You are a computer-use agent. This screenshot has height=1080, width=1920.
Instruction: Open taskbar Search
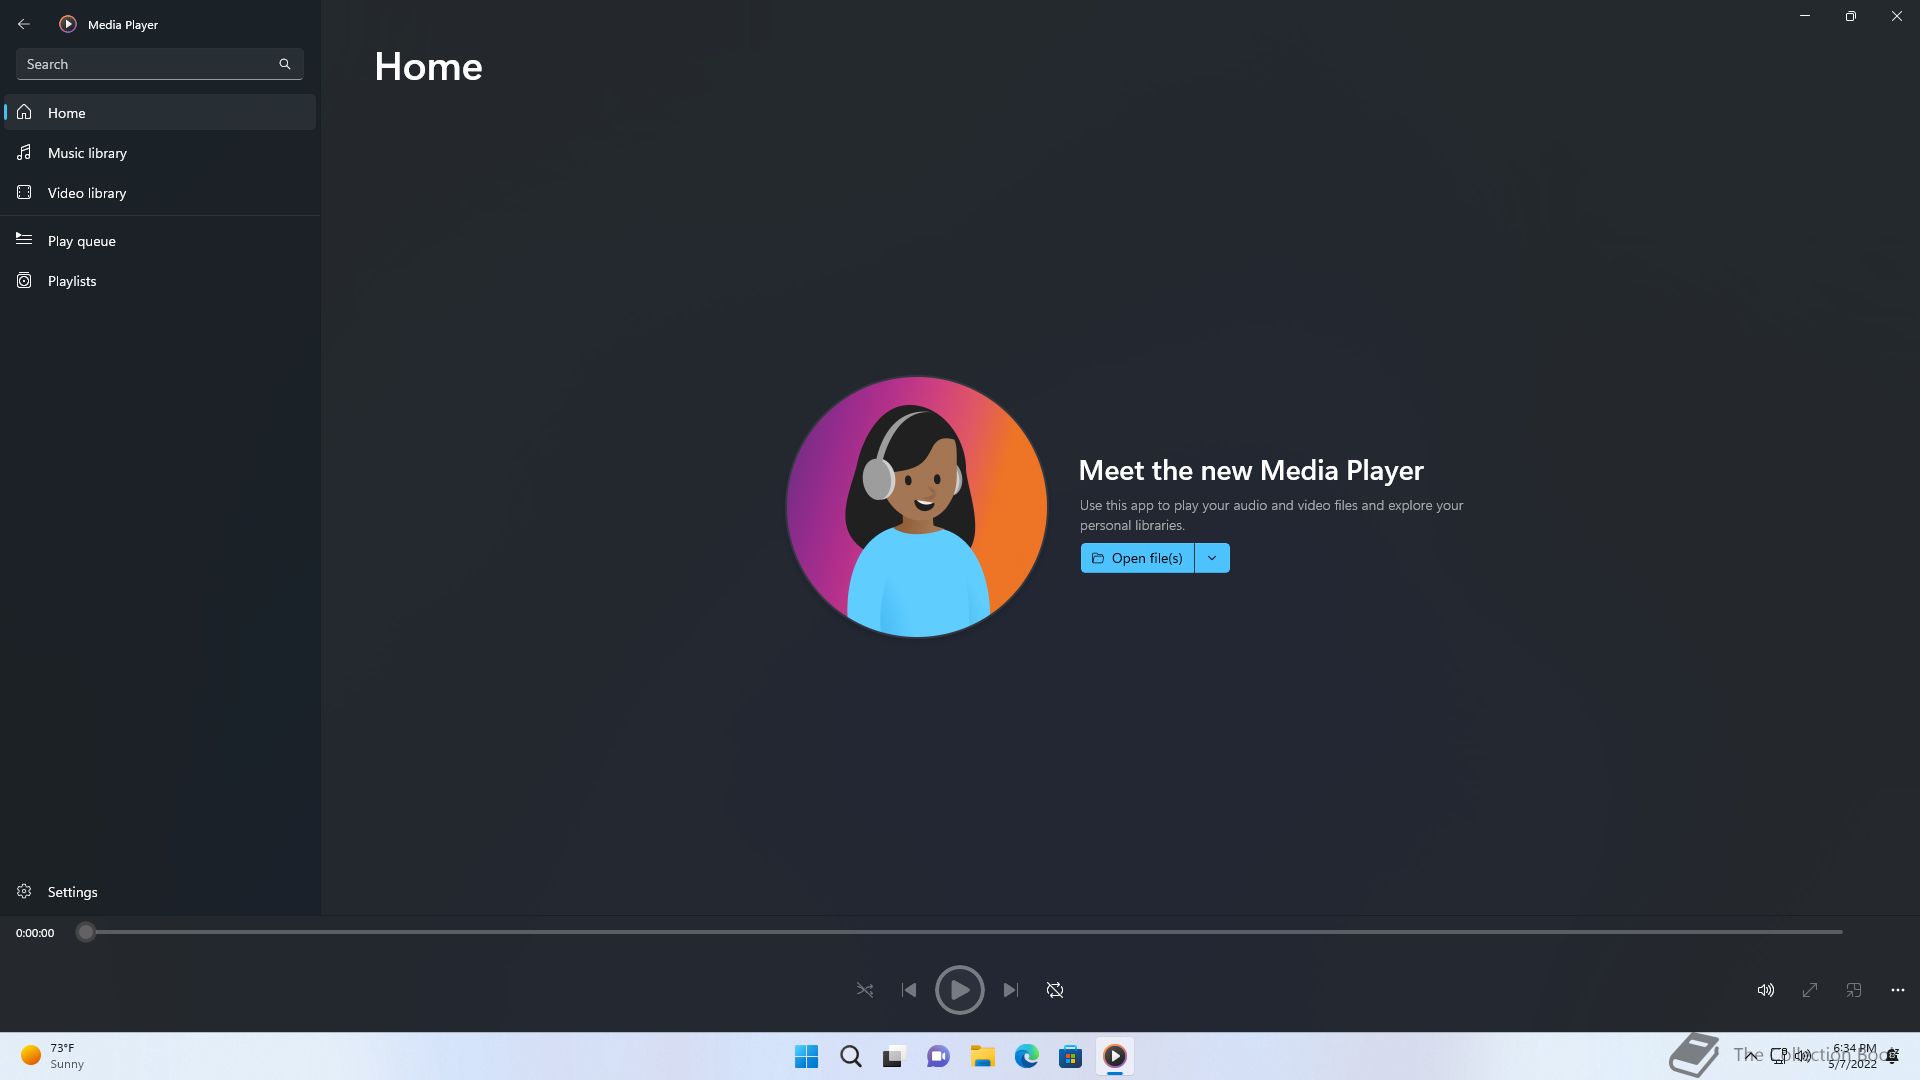850,1056
